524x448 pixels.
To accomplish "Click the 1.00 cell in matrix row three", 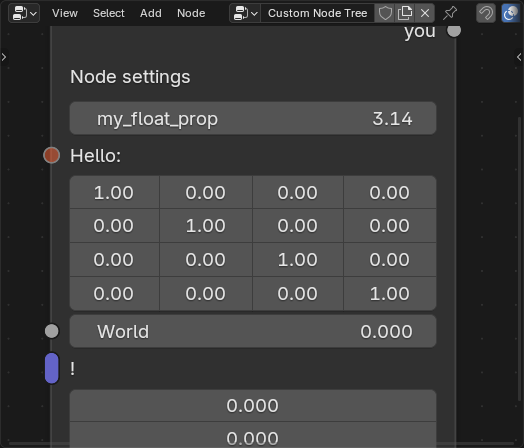I will 298,260.
